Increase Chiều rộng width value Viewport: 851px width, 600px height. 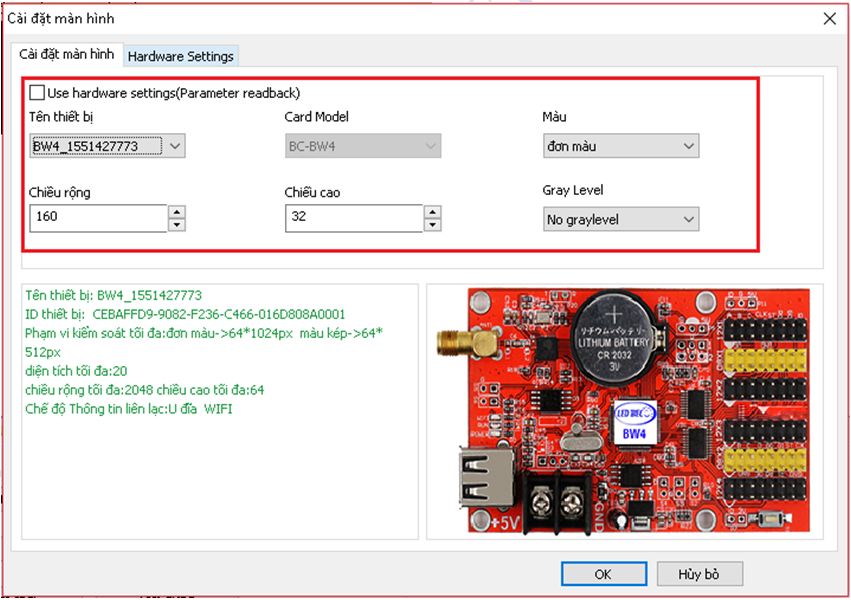tap(176, 211)
